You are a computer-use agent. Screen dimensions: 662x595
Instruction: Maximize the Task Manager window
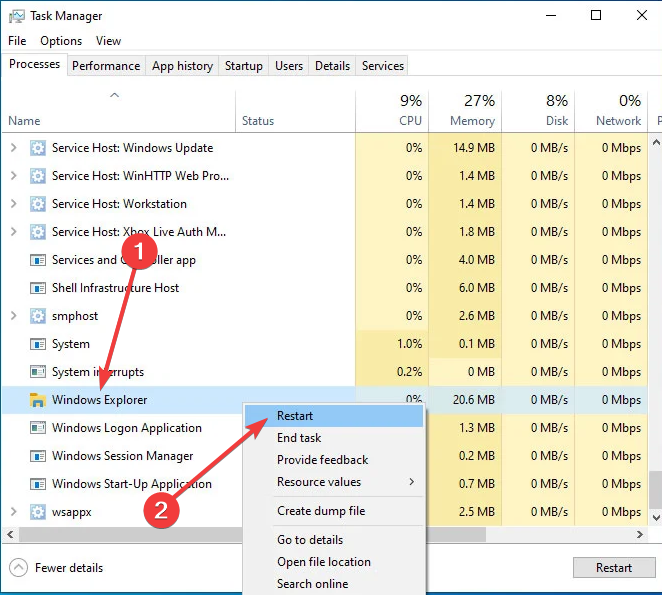pos(596,16)
